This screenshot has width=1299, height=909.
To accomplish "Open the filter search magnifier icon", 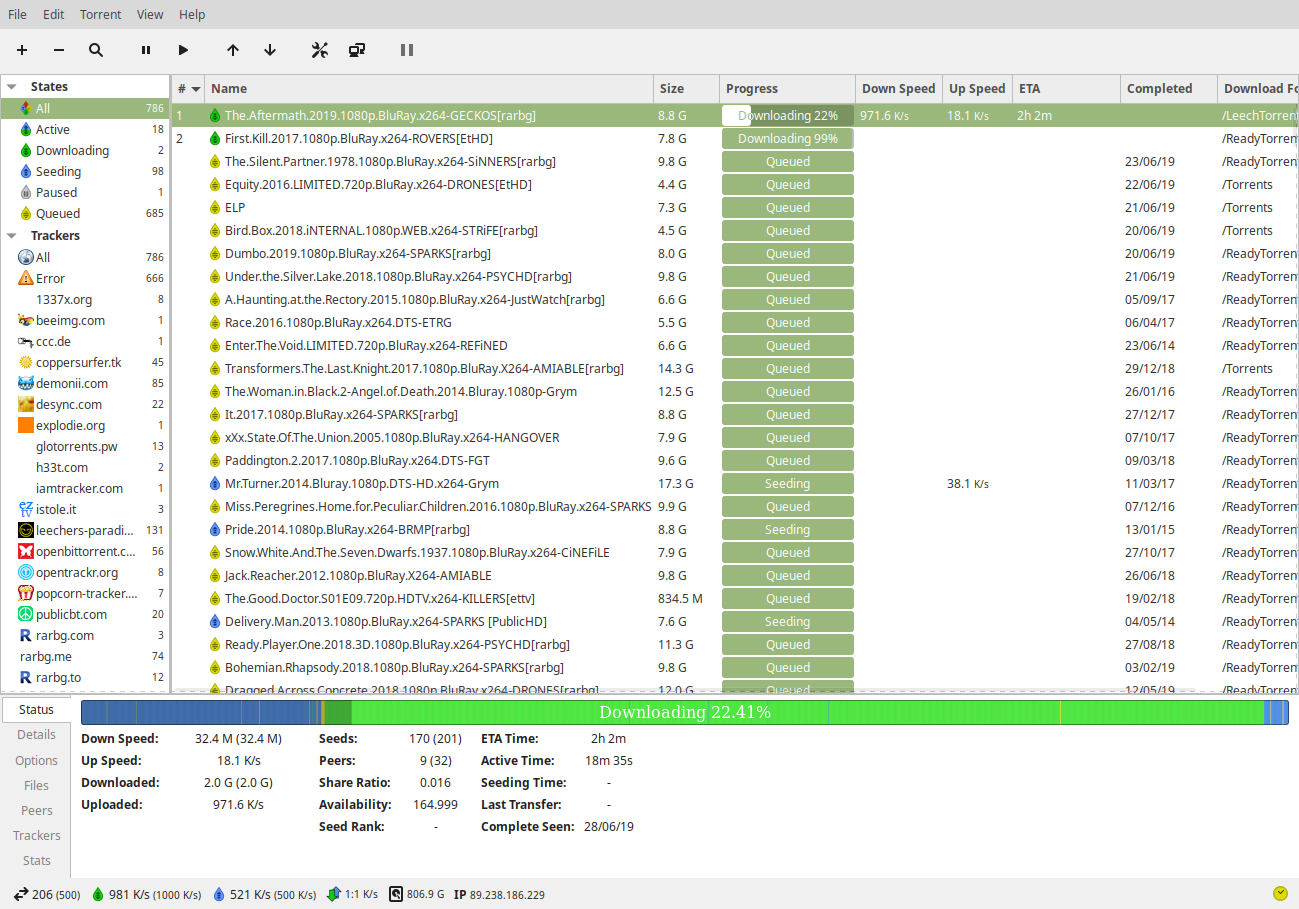I will [x=96, y=50].
